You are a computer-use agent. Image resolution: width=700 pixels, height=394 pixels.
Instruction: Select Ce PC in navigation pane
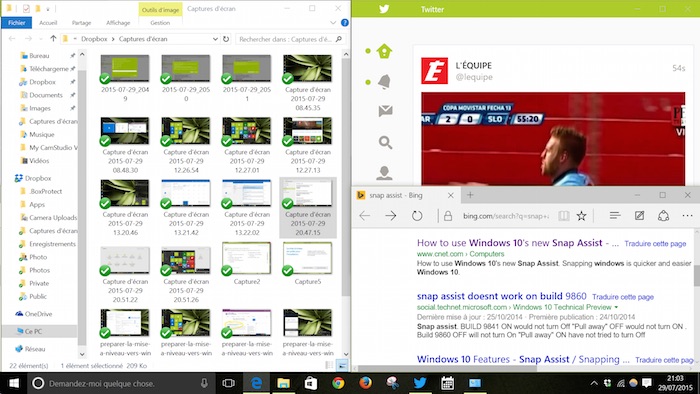[33, 332]
